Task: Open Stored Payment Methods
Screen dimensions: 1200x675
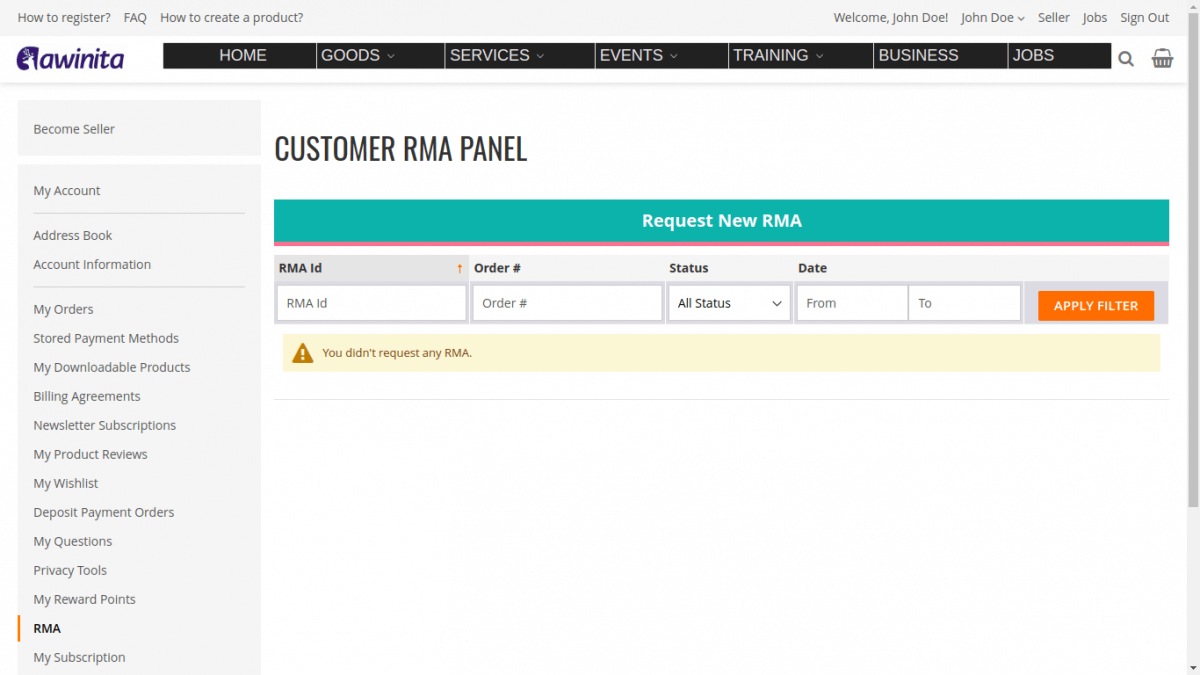Action: pos(106,339)
